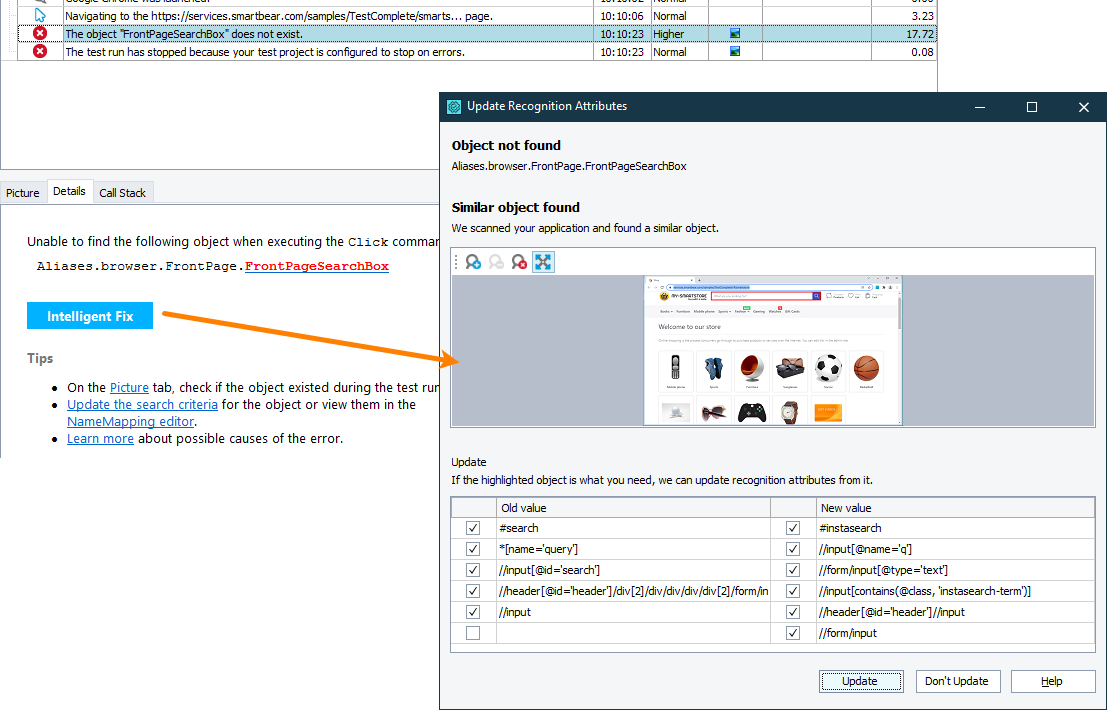Click the application screenshot preview thumbnail
Screen dimensions: 1107x710
coord(773,351)
